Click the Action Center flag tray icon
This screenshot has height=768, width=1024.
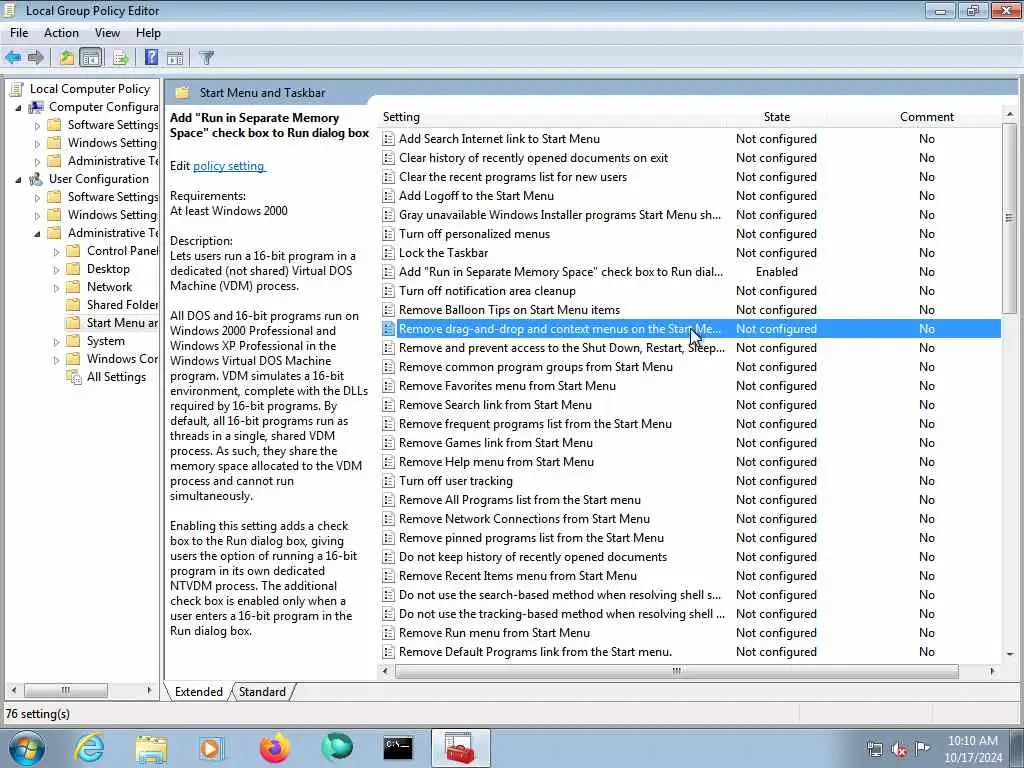tap(922, 749)
